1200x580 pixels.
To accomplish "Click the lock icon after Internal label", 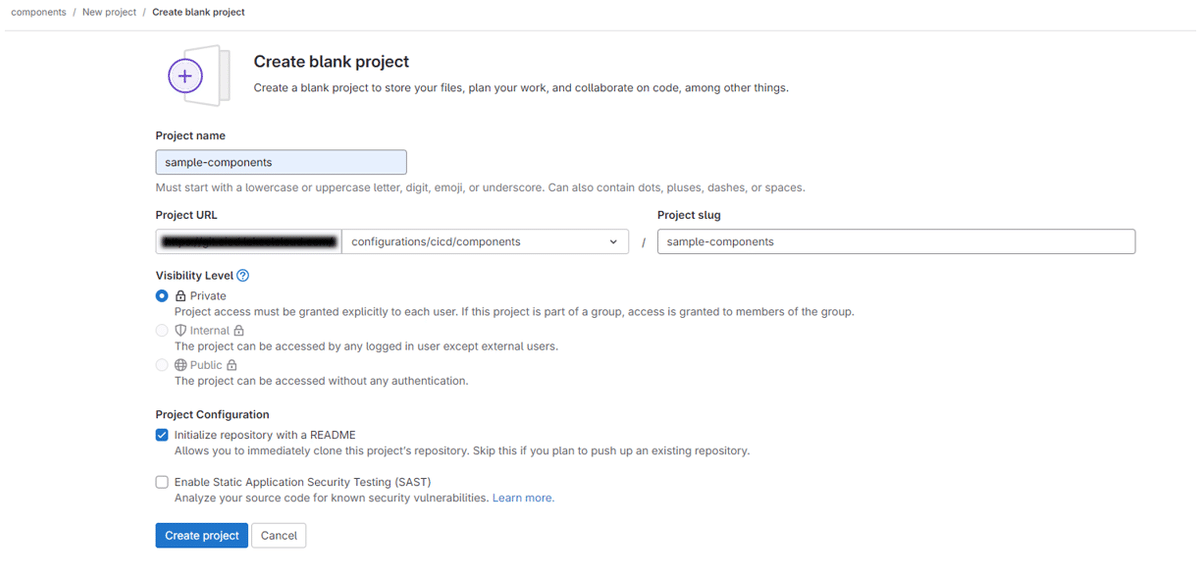I will pos(239,331).
